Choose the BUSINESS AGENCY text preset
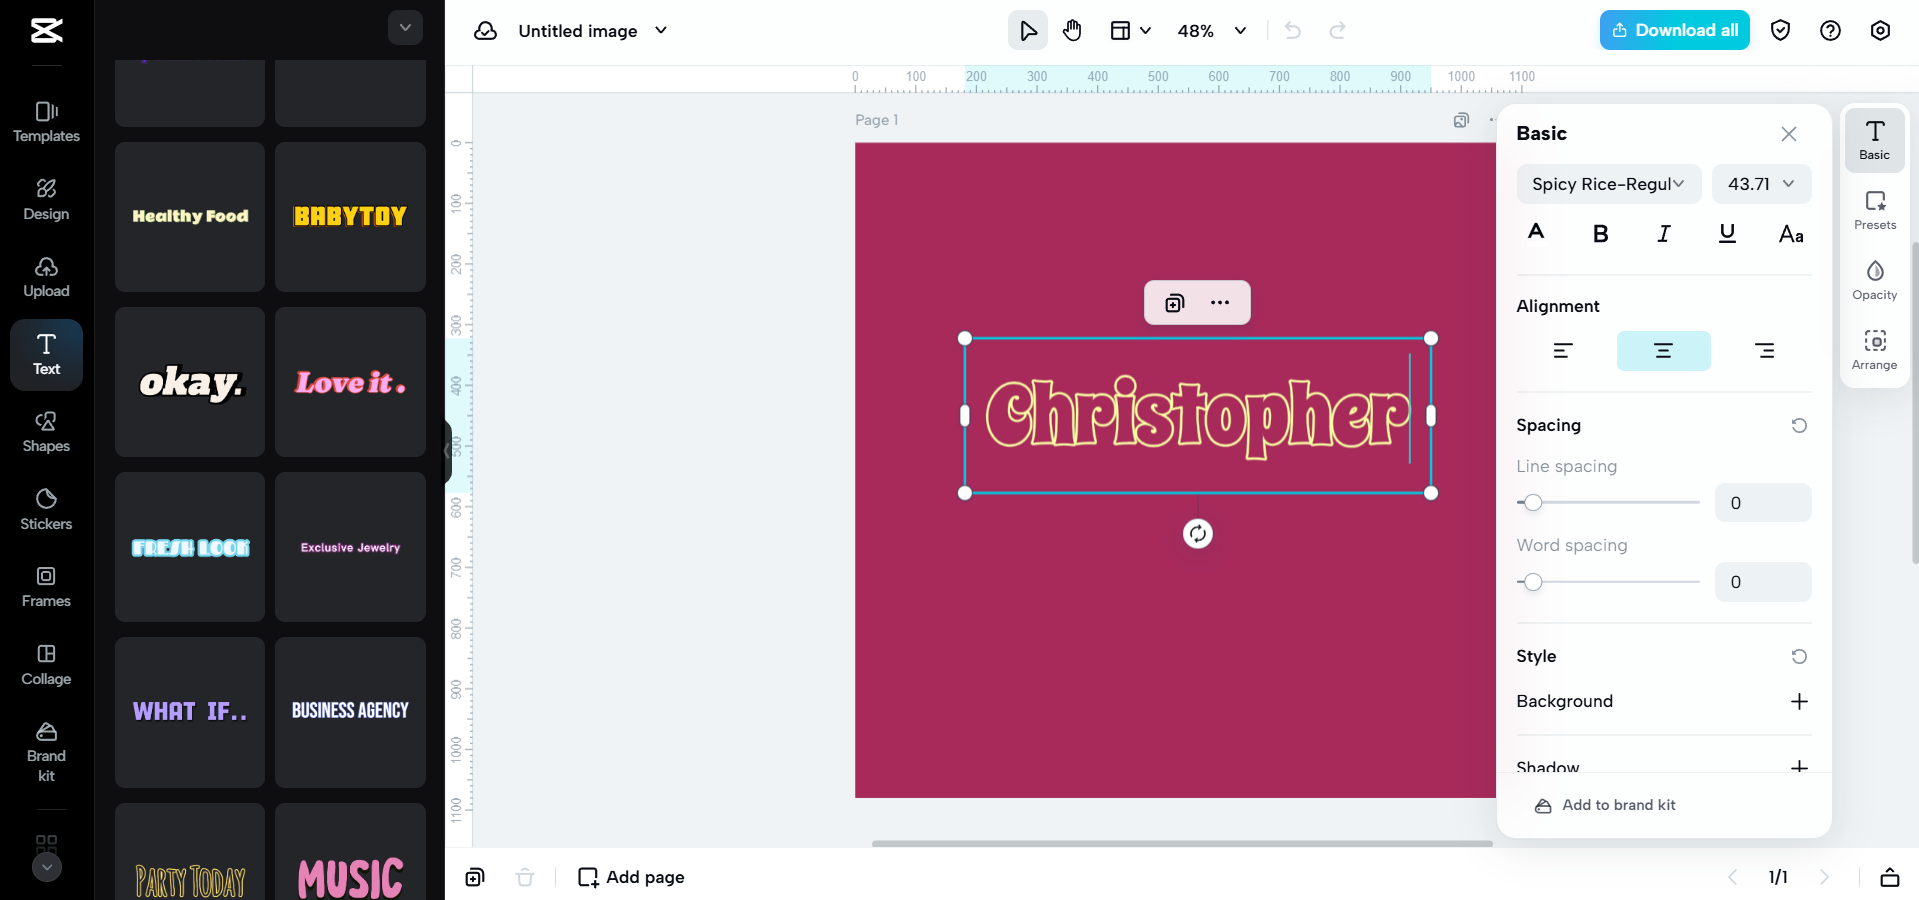Viewport: 1919px width, 900px height. [350, 712]
